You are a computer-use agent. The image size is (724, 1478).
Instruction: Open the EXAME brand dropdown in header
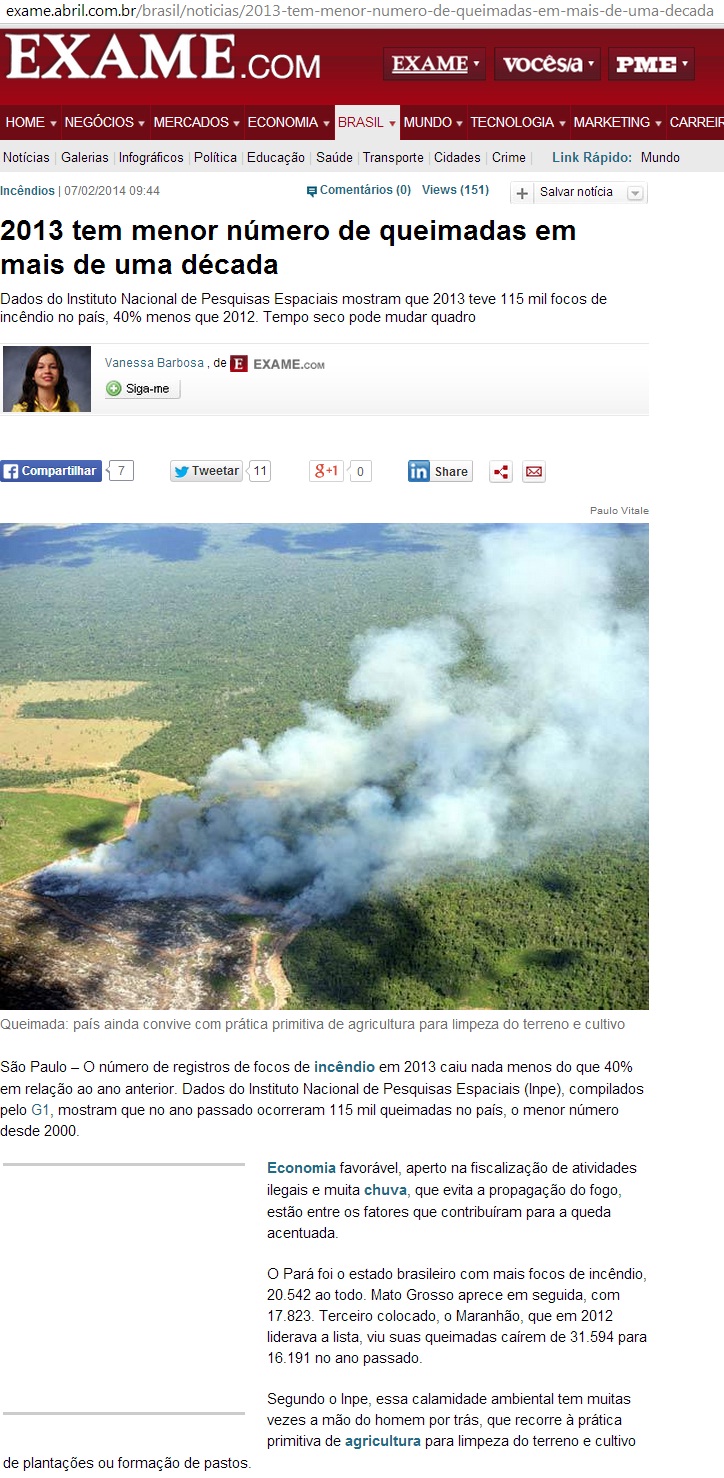click(435, 64)
